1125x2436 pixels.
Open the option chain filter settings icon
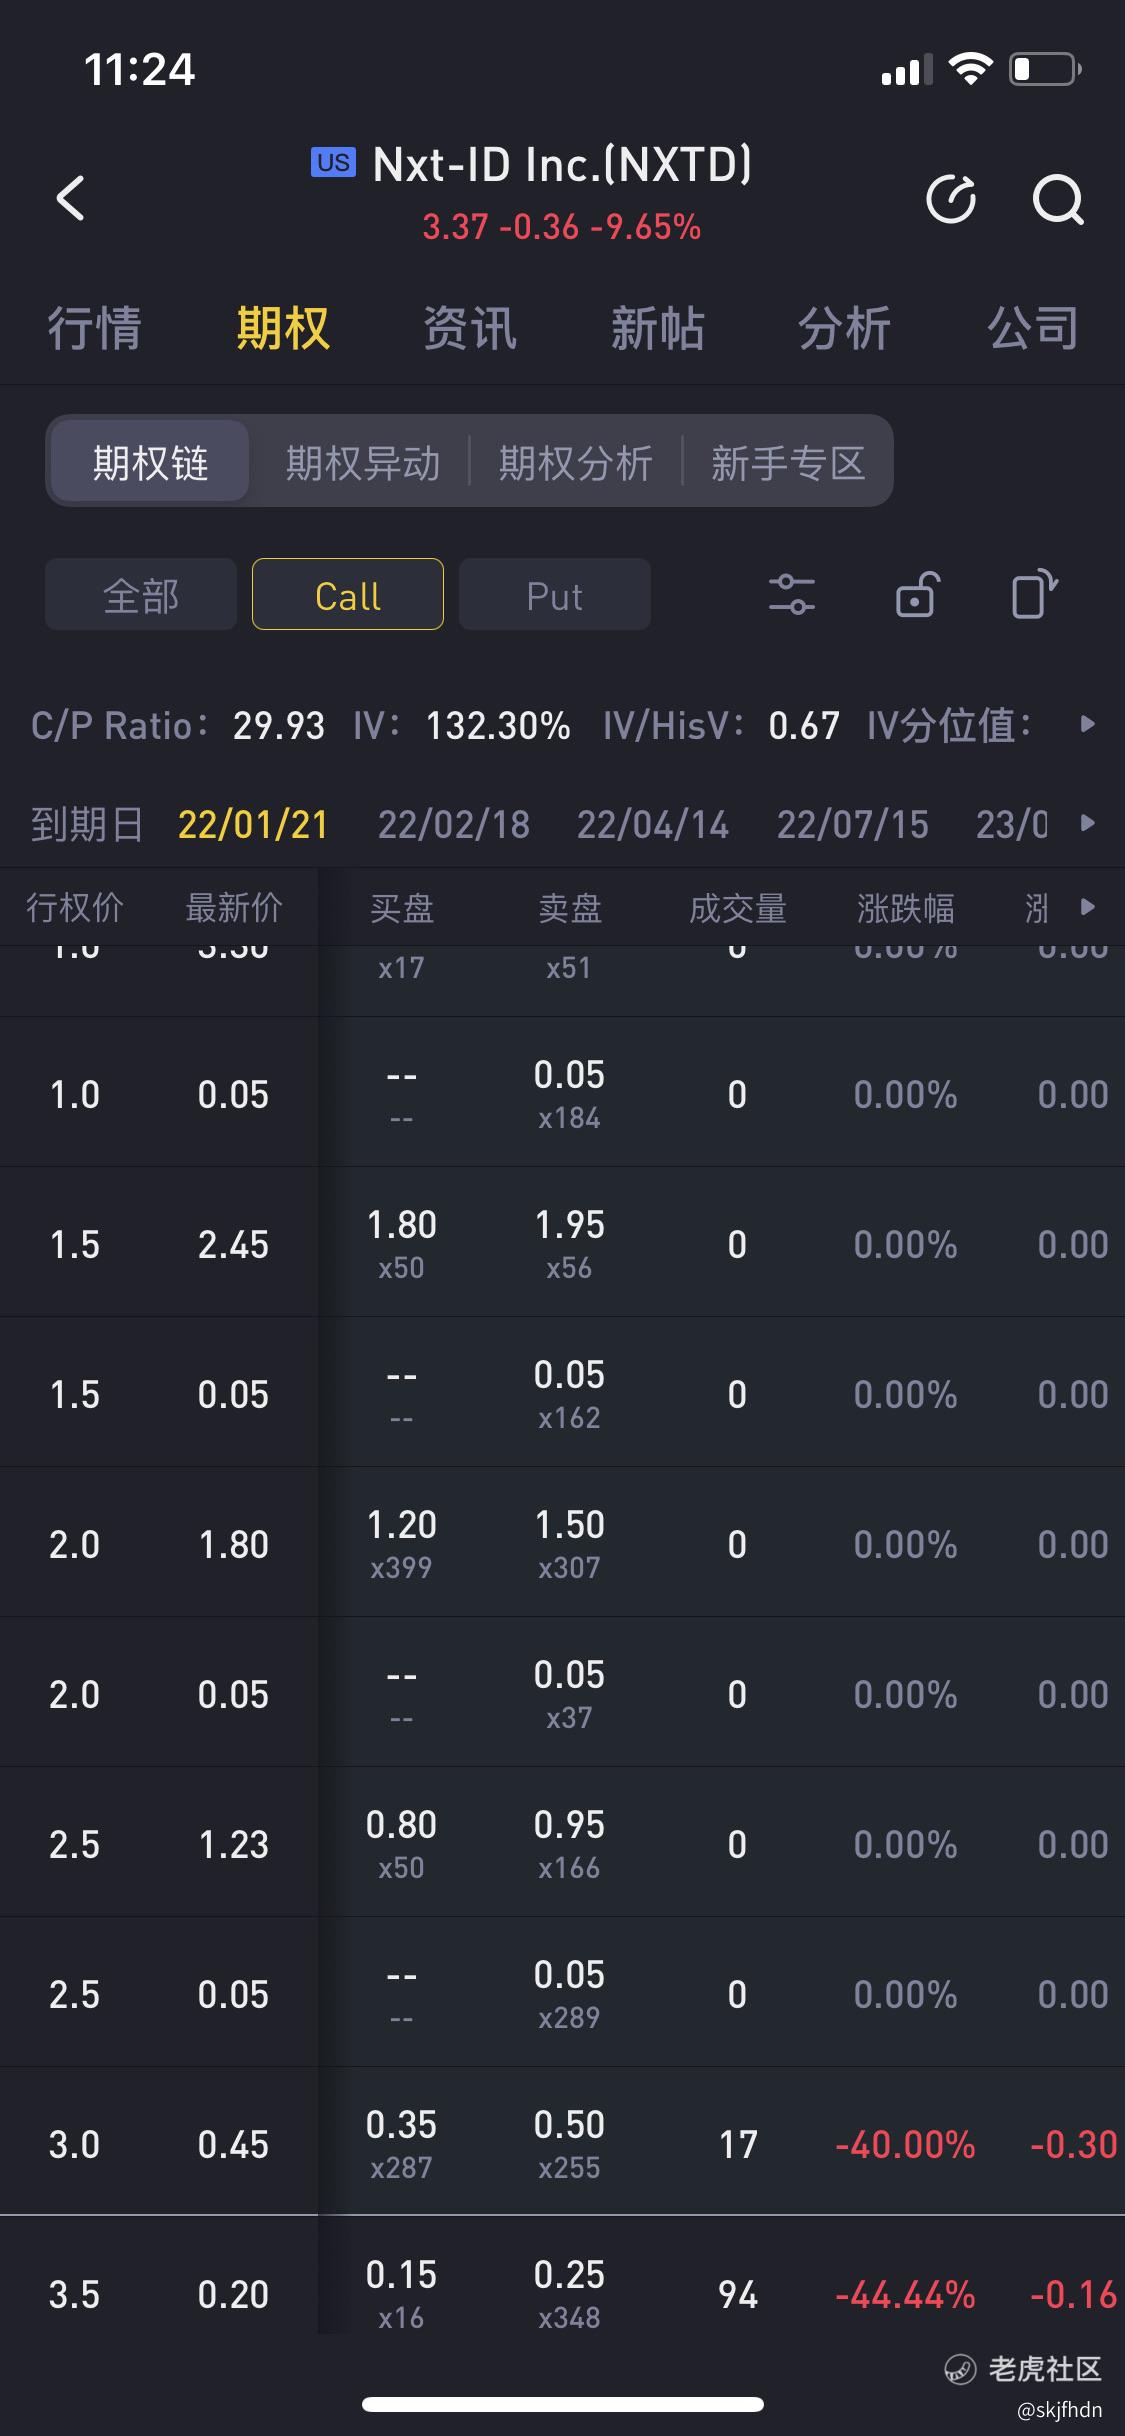point(792,594)
